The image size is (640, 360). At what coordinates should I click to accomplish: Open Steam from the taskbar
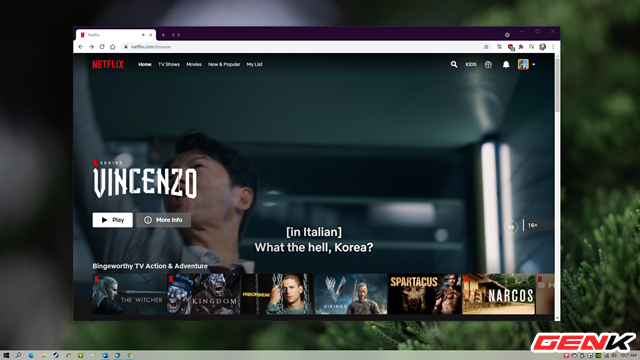[56, 356]
